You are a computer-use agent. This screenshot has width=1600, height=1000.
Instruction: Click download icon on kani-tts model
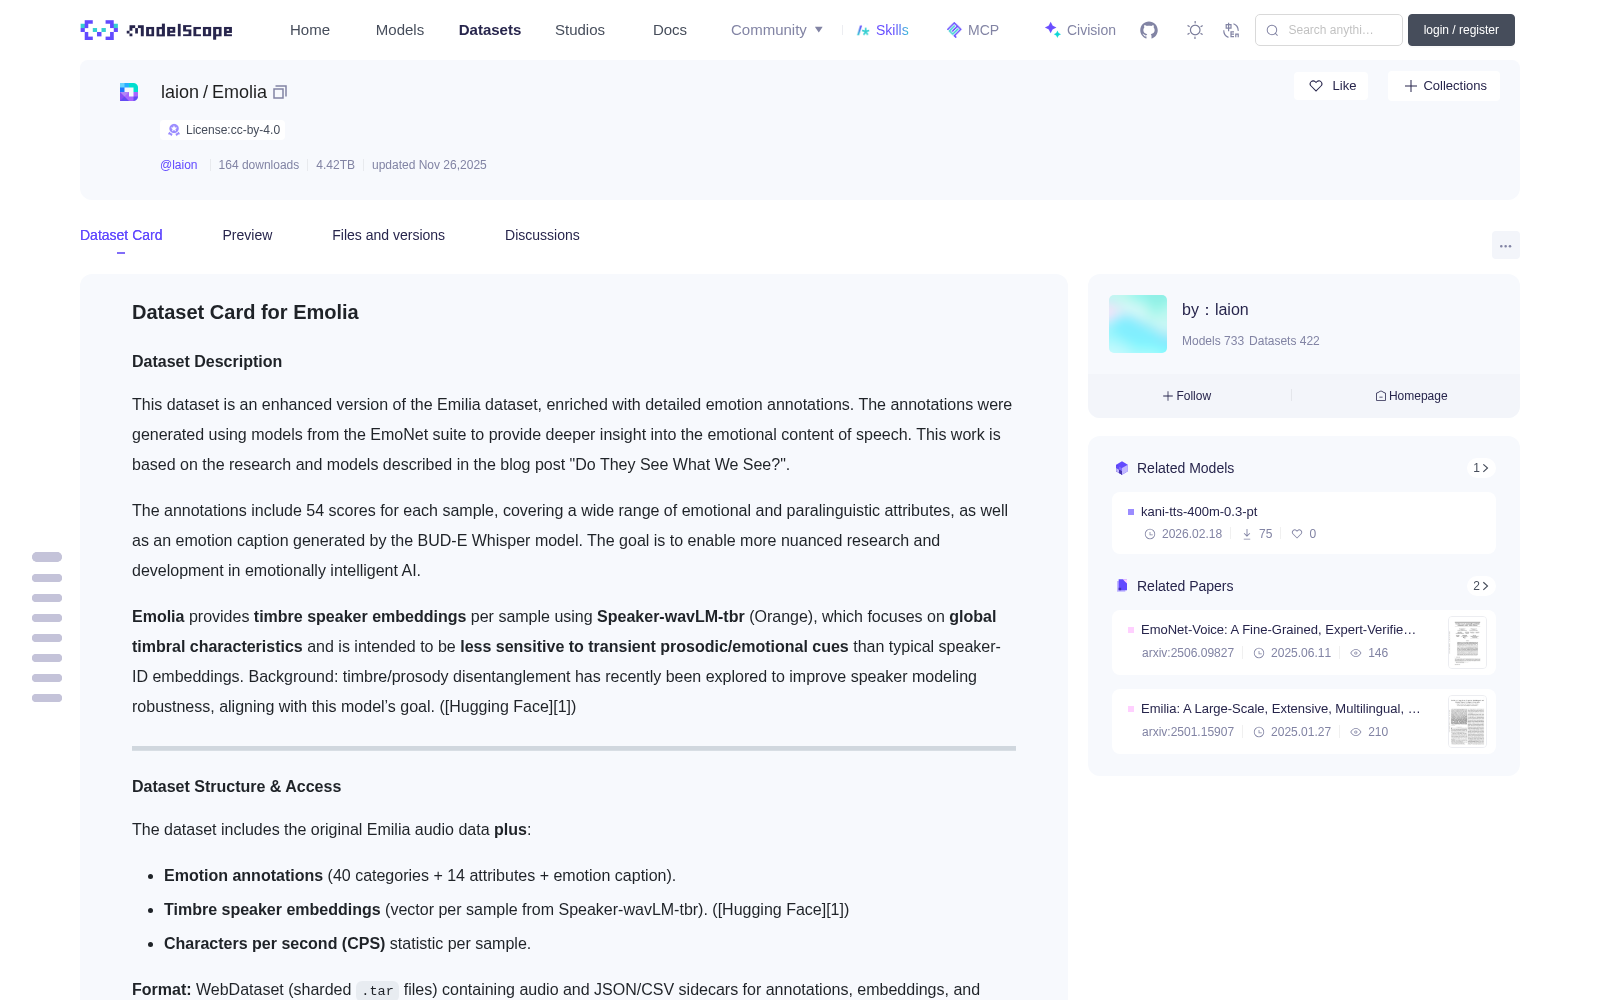pos(1247,534)
